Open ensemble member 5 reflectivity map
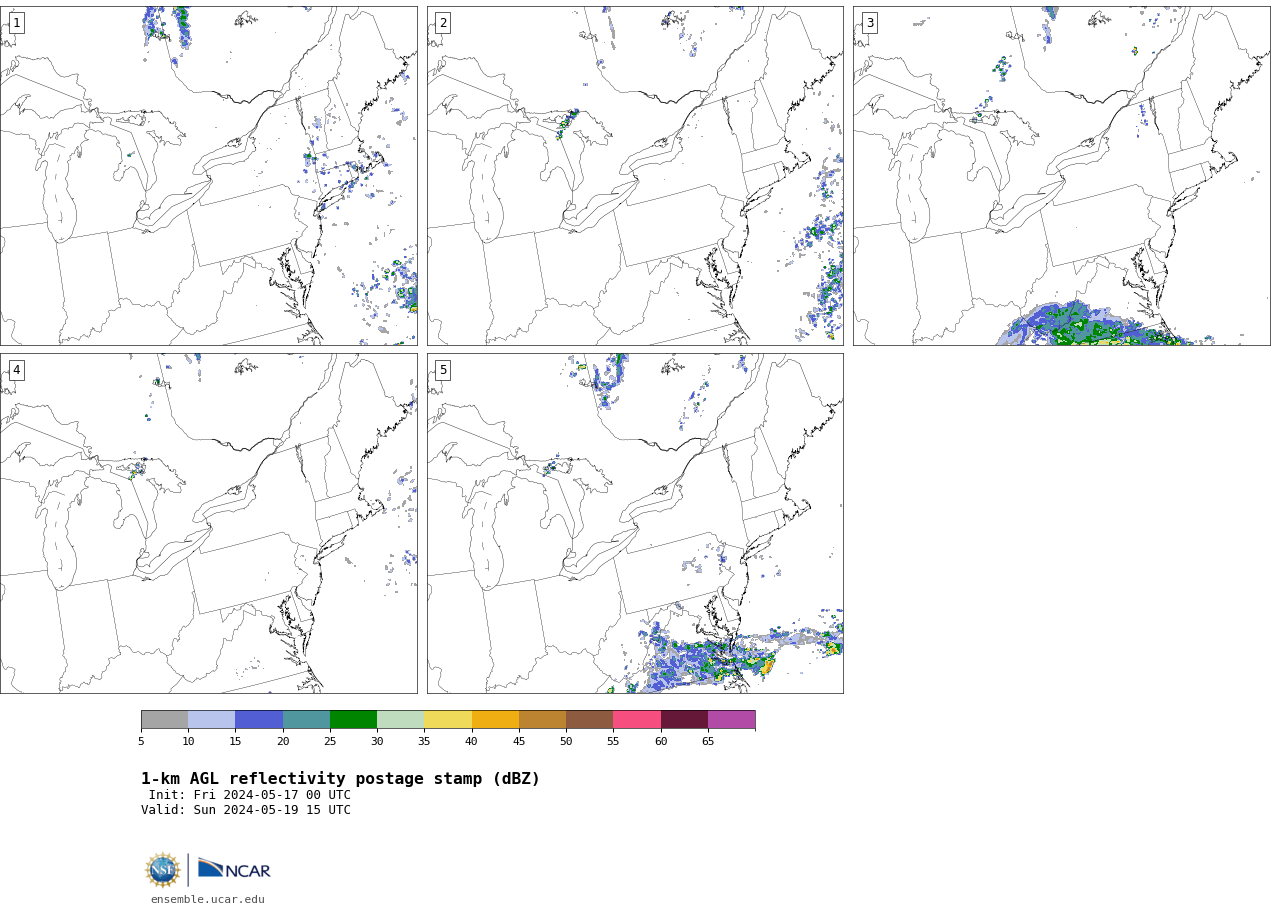The height and width of the screenshot is (910, 1280). [635, 523]
